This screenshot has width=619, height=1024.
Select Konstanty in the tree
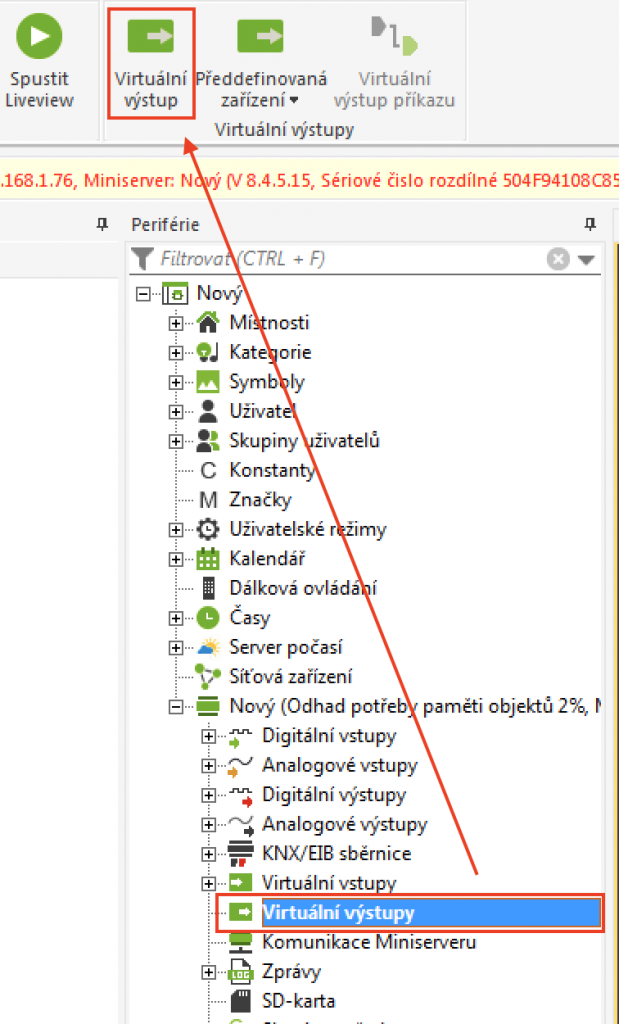coord(271,470)
